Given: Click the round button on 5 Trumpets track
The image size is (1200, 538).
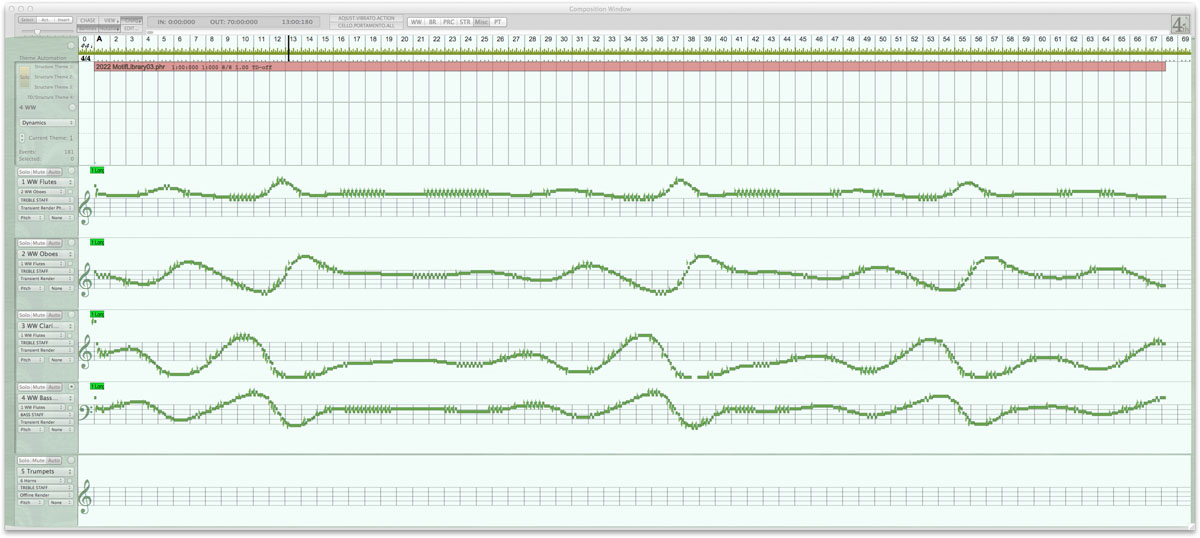Looking at the screenshot, I should tap(71, 460).
